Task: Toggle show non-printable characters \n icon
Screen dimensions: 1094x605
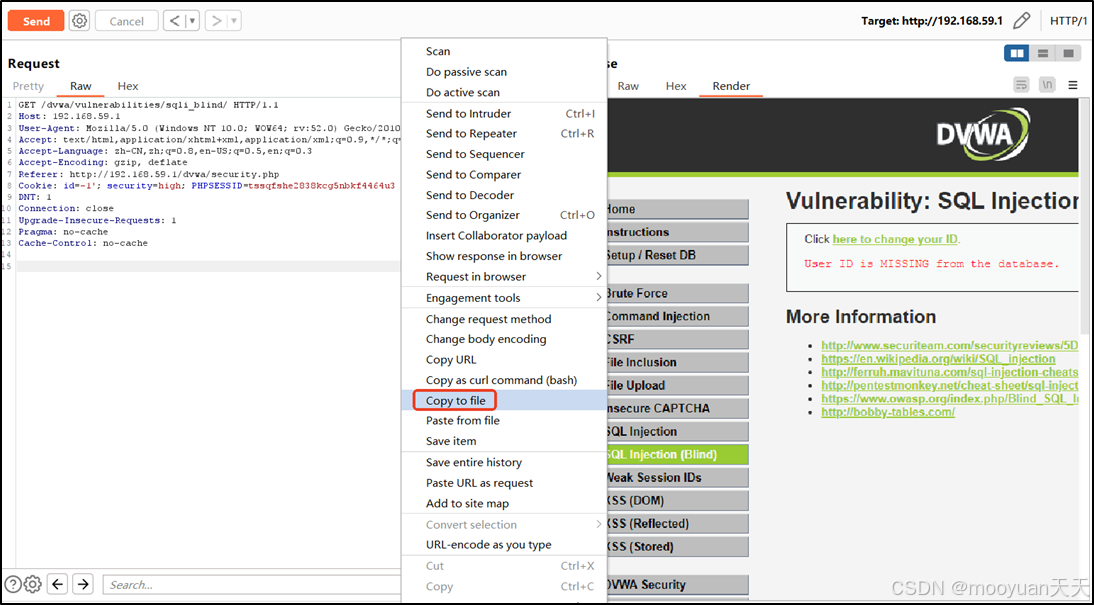Action: pos(1047,85)
